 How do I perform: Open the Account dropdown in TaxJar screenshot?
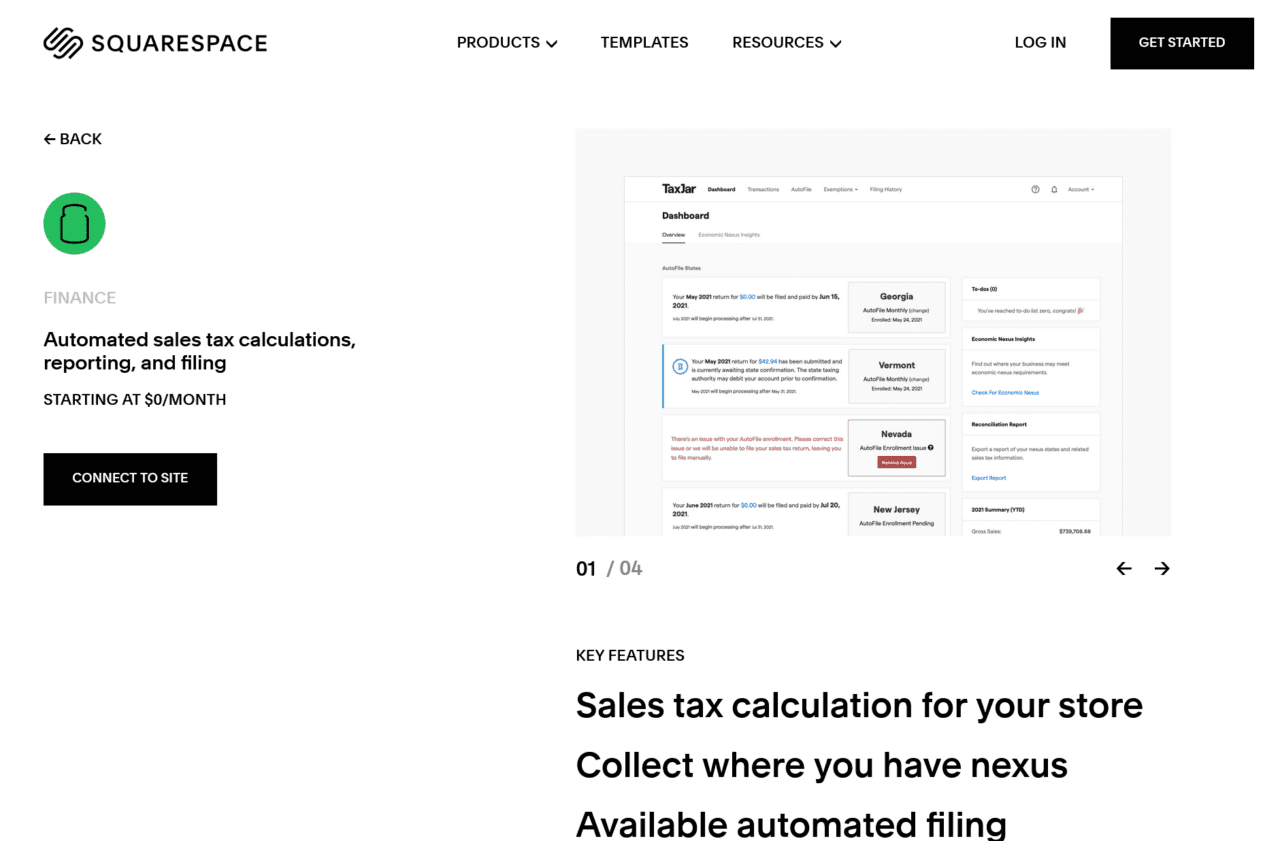1080,189
